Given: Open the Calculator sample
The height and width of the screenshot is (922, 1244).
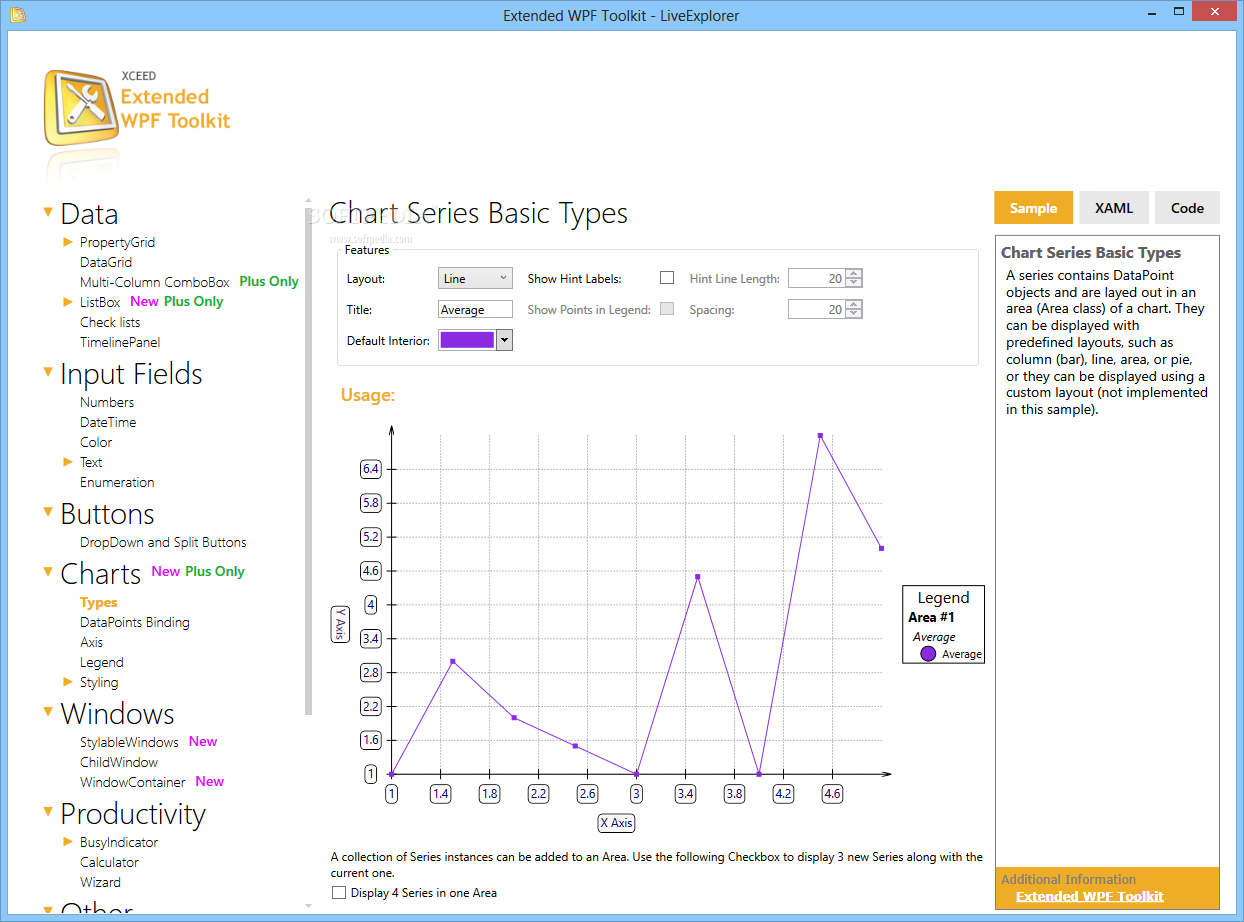Looking at the screenshot, I should [x=110, y=862].
